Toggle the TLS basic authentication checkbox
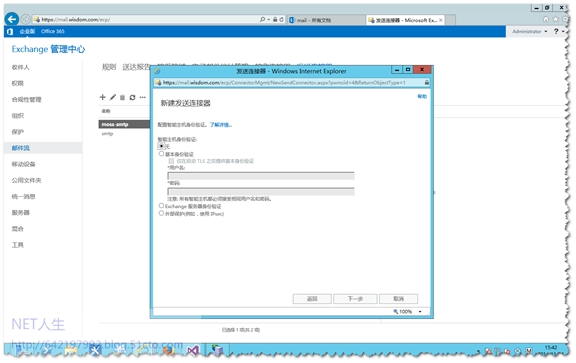This screenshot has height=363, width=576. point(171,161)
